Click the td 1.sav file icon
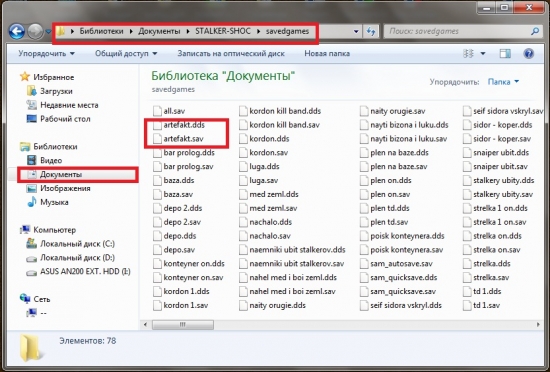The height and width of the screenshot is (372, 550). [x=467, y=305]
